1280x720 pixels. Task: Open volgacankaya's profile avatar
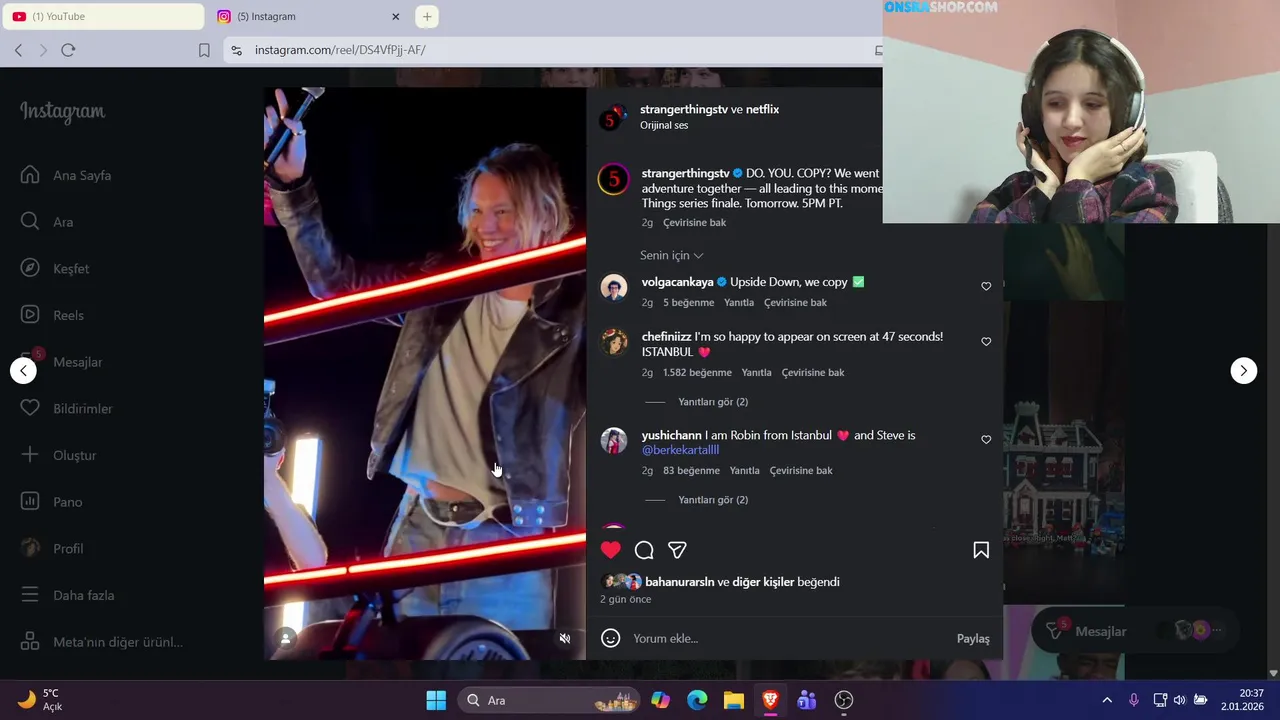(613, 288)
